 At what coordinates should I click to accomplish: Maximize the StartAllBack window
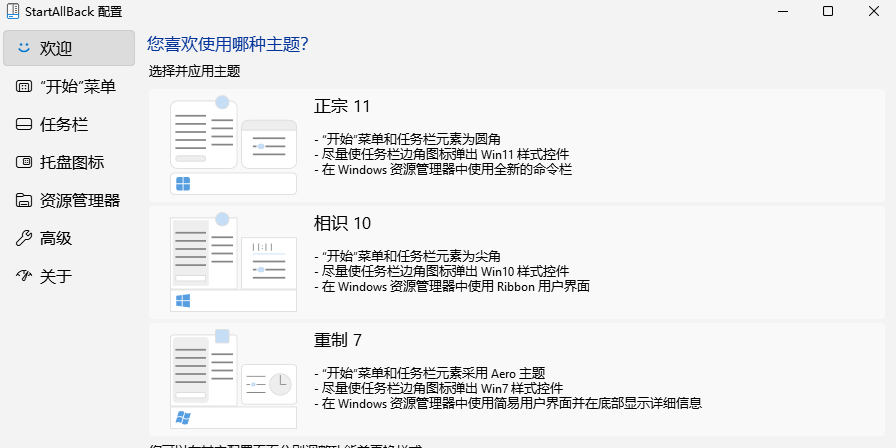827,11
